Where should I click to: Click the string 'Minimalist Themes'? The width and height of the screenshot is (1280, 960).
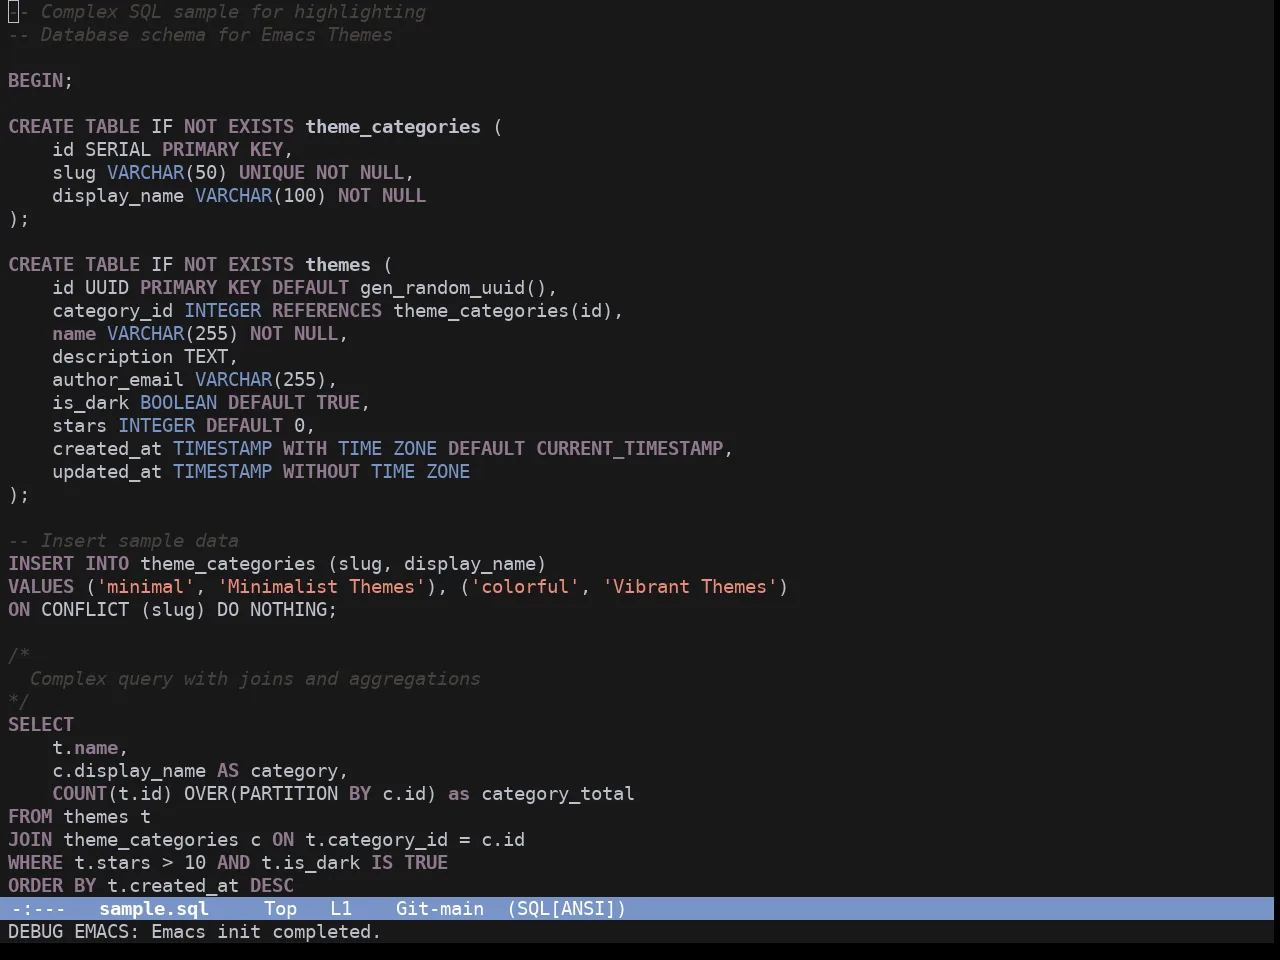click(322, 587)
